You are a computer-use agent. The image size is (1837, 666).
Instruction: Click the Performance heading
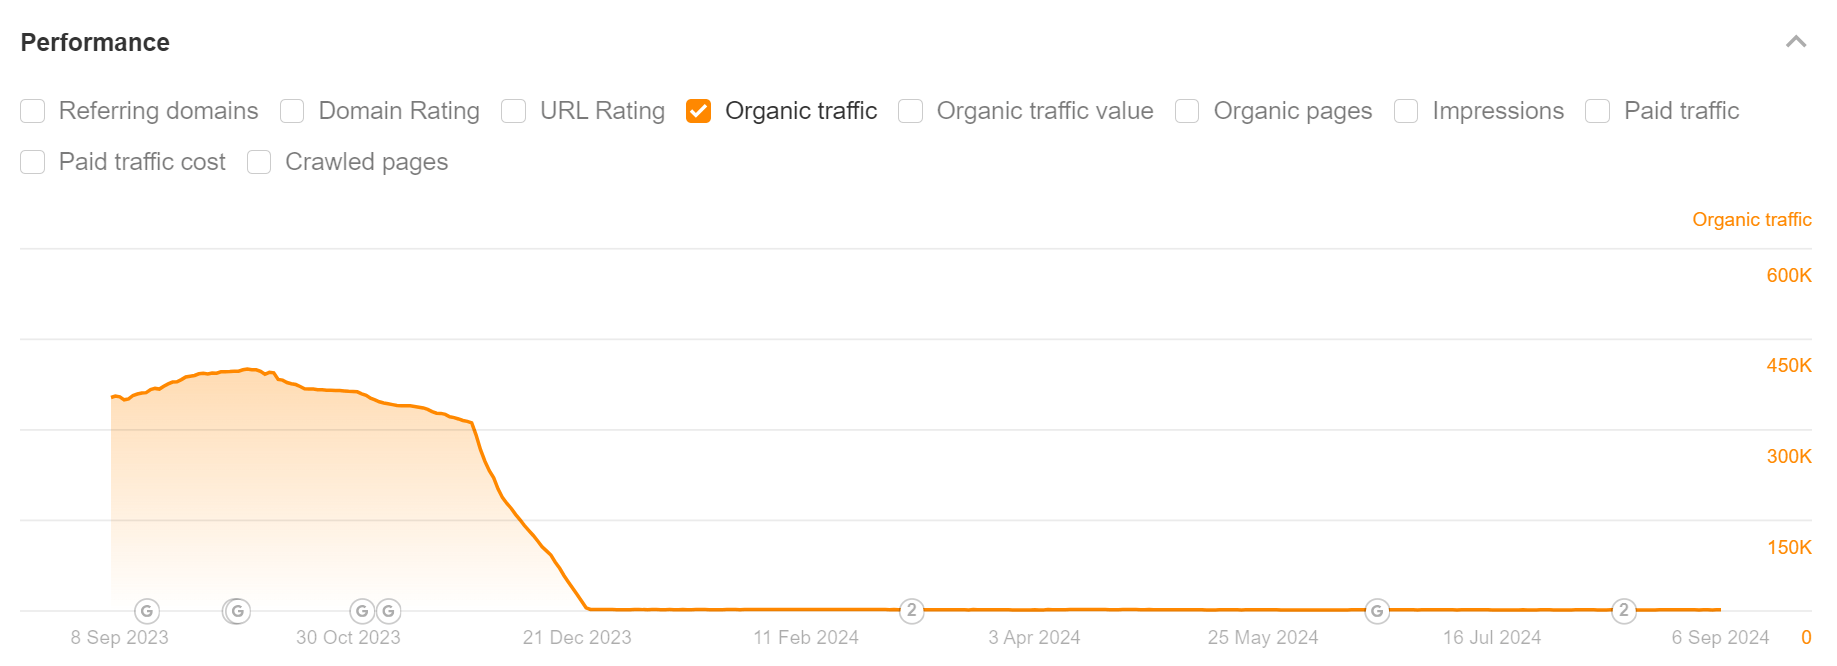pos(95,42)
